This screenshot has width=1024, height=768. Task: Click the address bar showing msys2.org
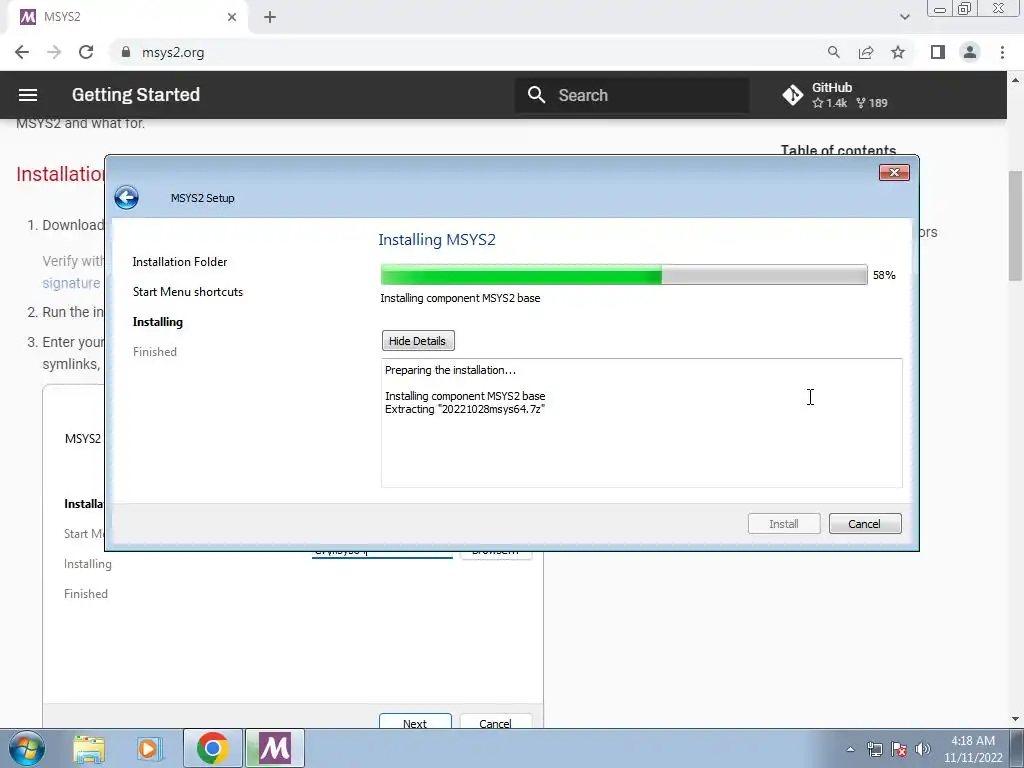click(470, 52)
